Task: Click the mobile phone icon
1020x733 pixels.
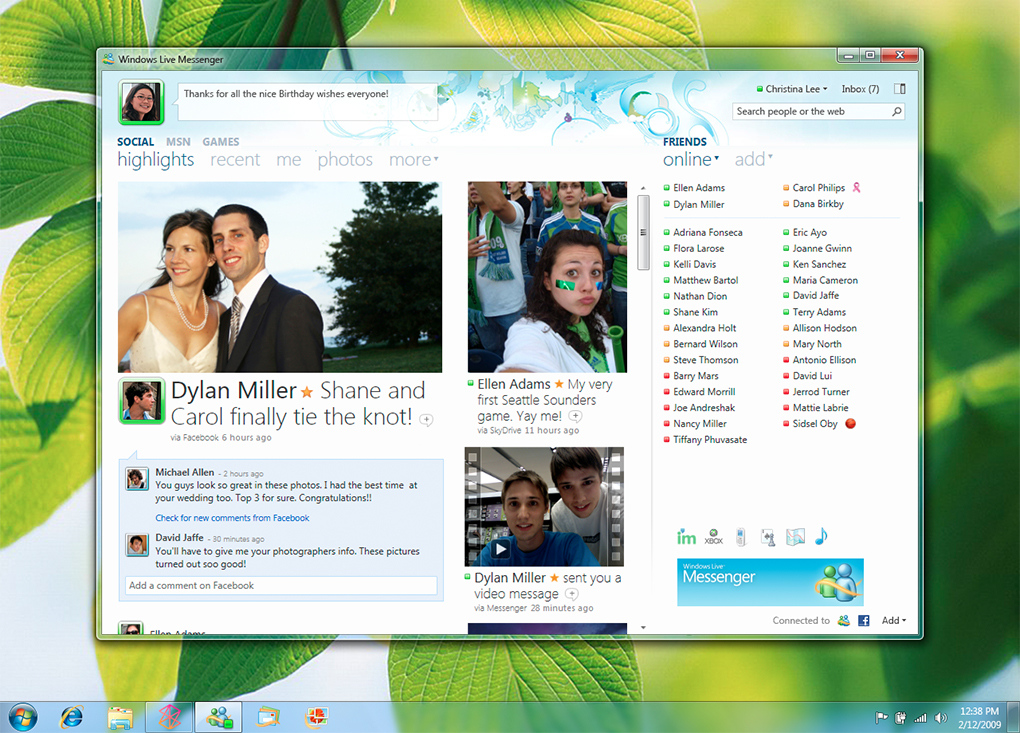Action: 740,538
